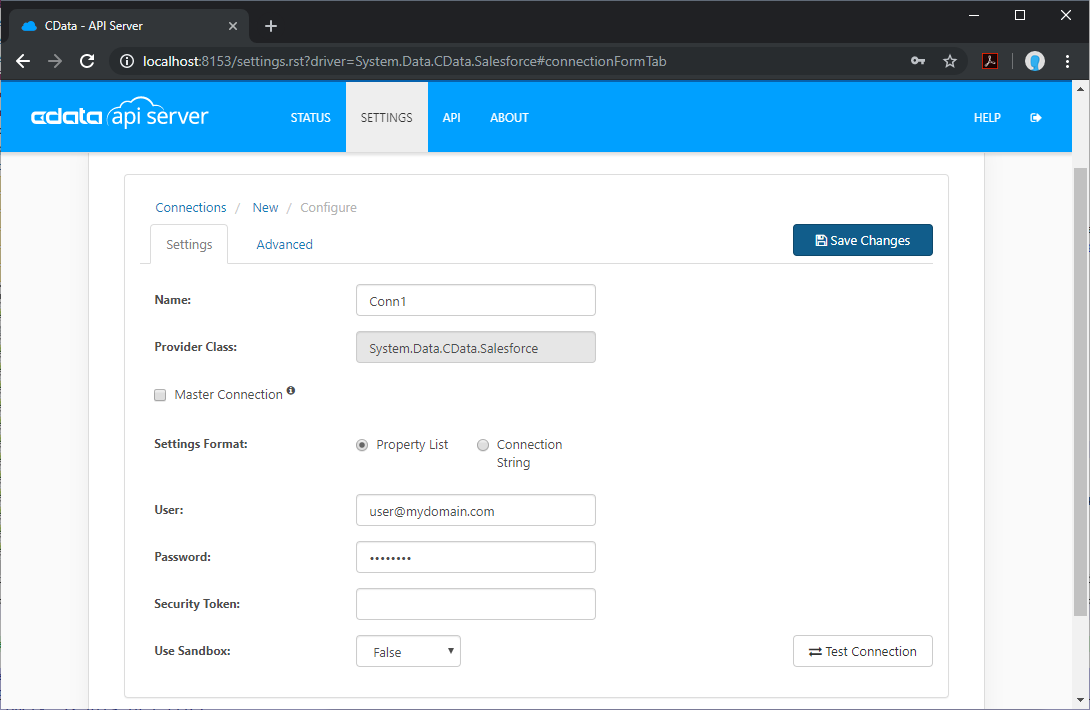Open the API navigation item
Screen dimensions: 1090x710
tap(452, 118)
